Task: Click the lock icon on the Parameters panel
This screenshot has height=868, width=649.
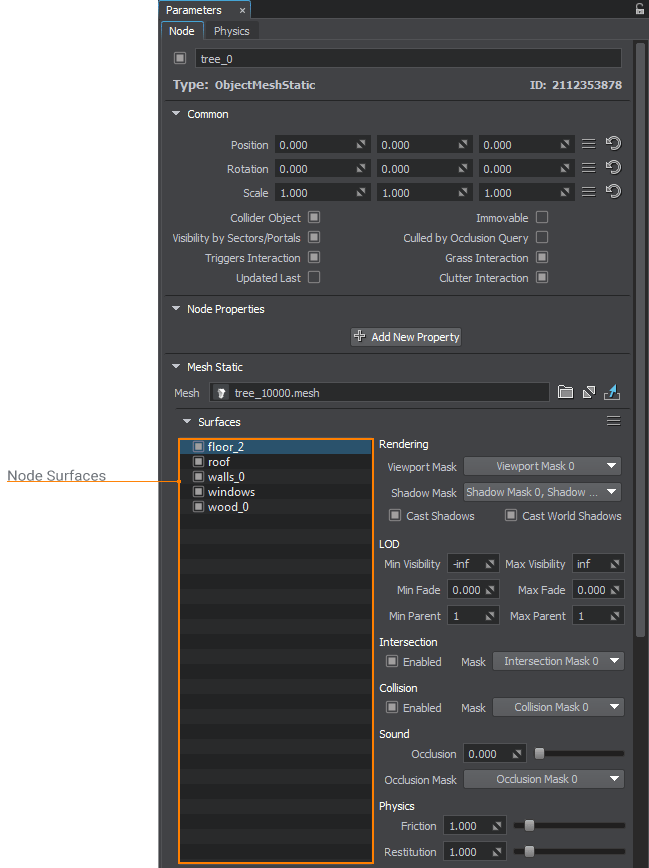Action: coord(639,9)
